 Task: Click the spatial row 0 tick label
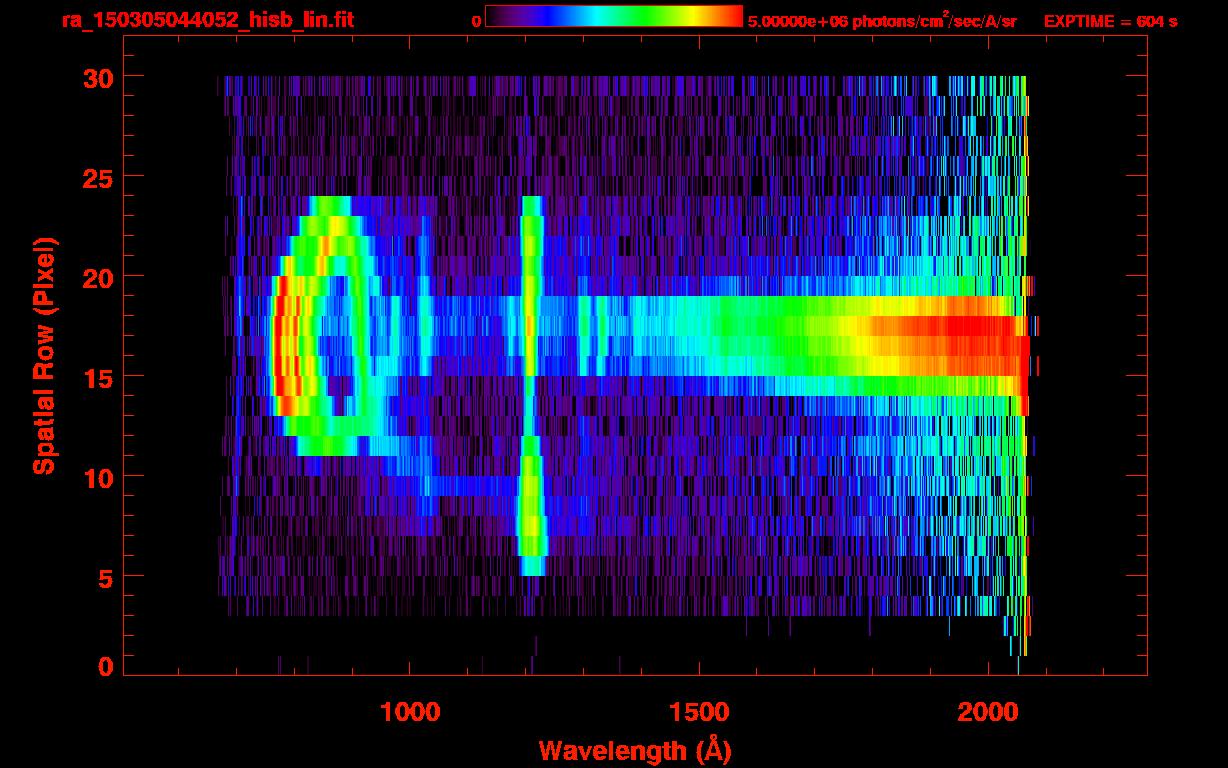(105, 667)
